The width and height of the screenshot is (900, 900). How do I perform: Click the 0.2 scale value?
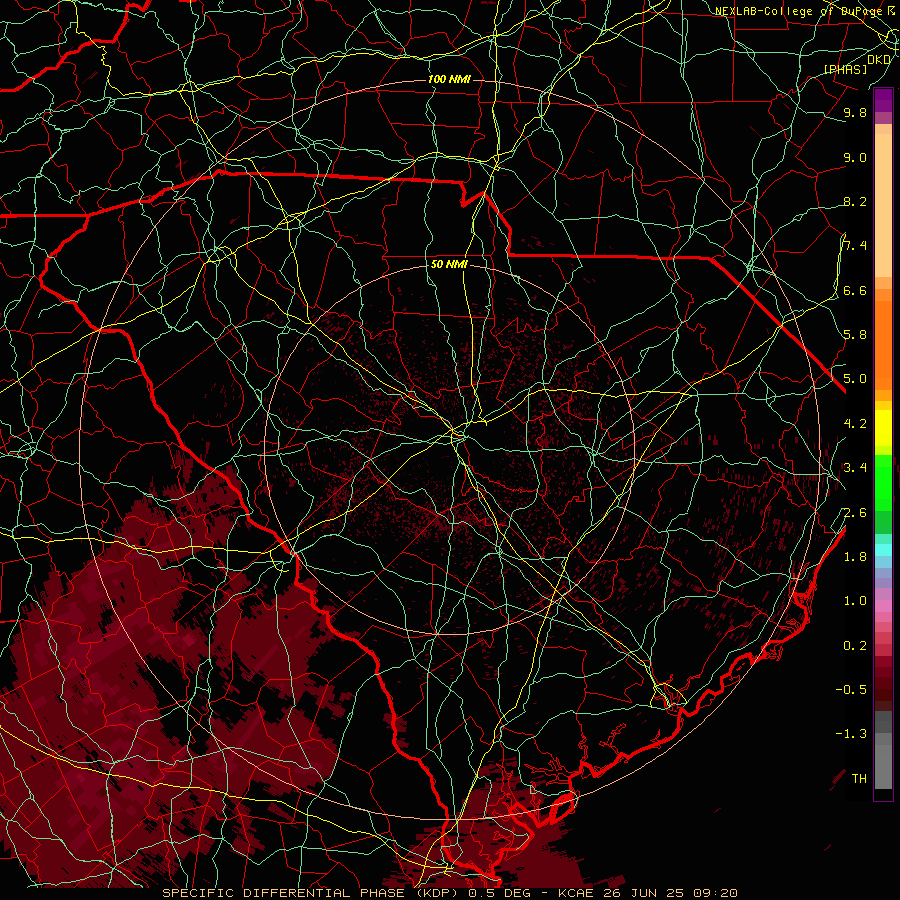pos(855,646)
